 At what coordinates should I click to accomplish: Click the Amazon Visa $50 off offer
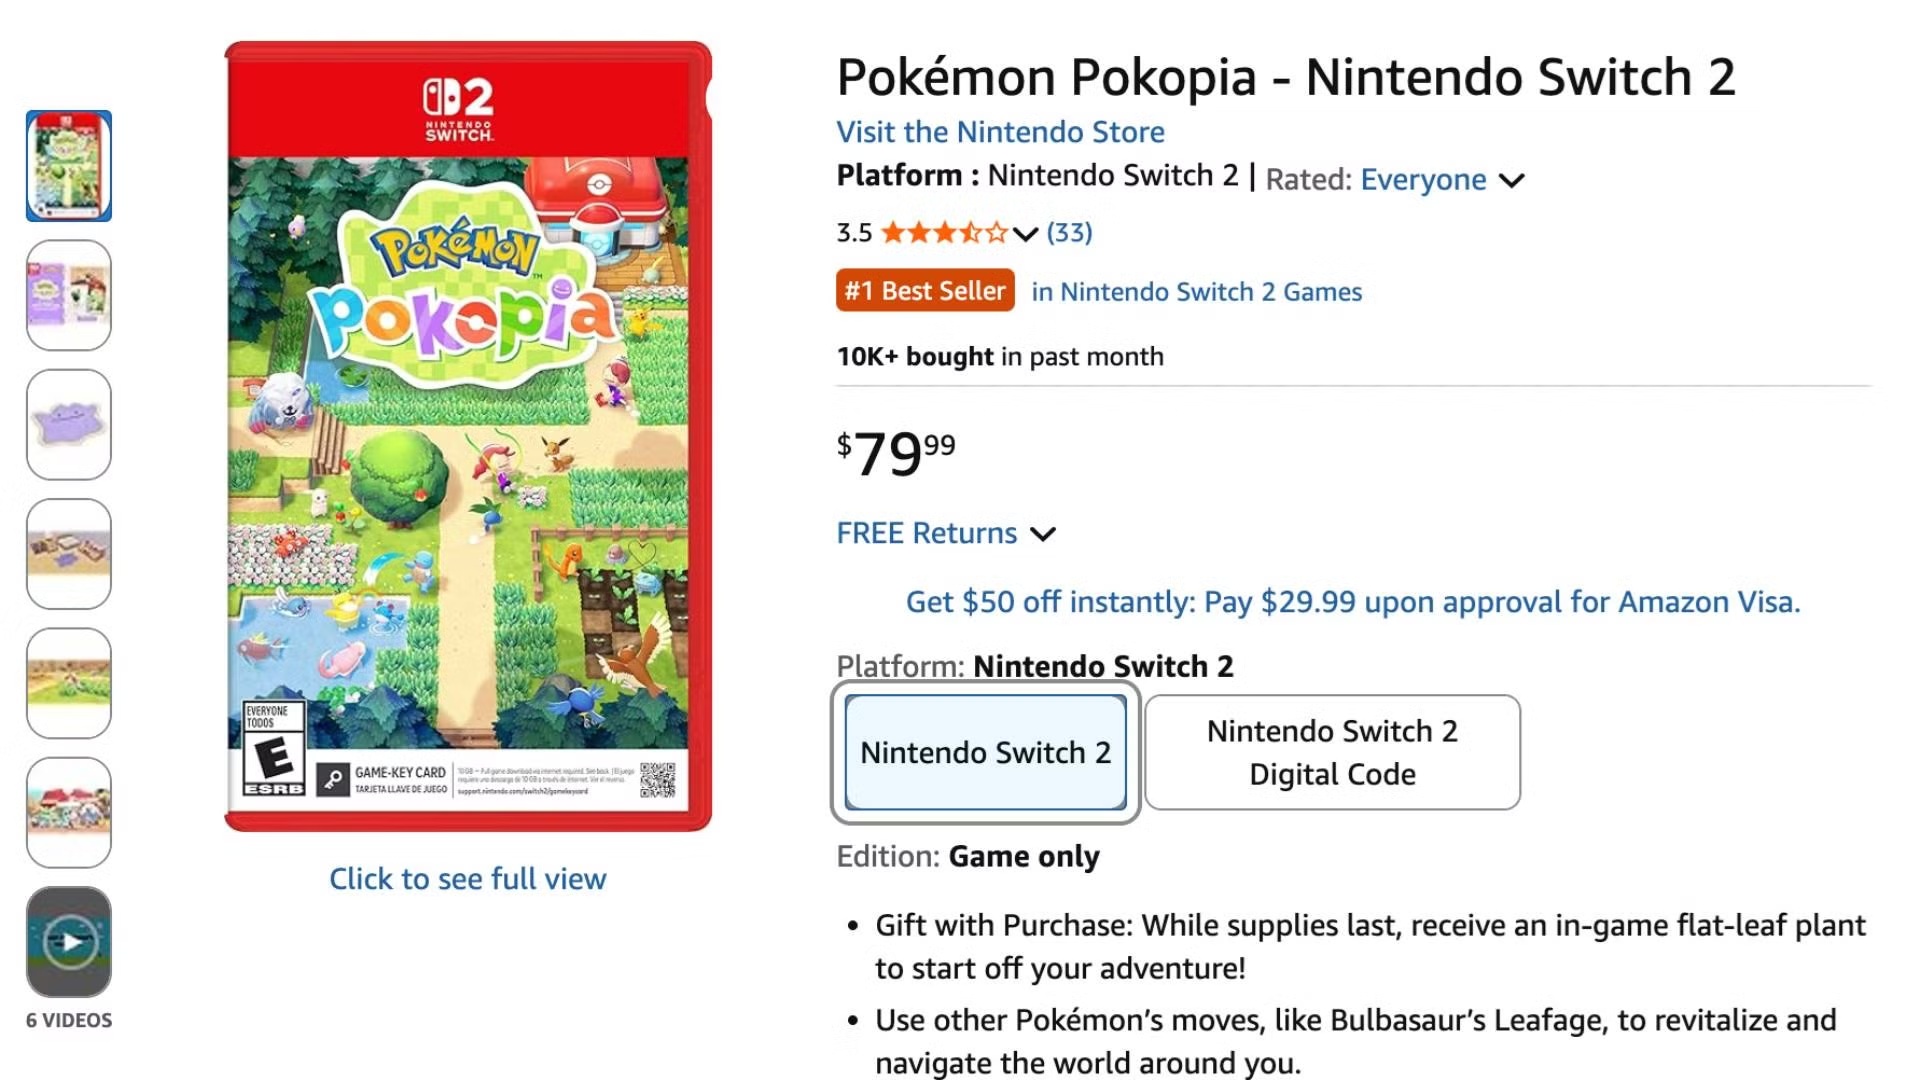(1352, 602)
